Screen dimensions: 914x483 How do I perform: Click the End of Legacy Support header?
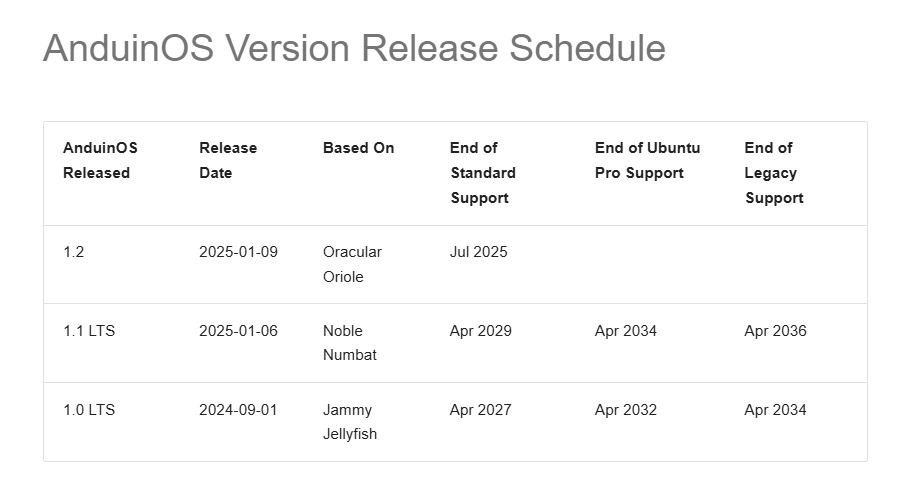tap(774, 173)
